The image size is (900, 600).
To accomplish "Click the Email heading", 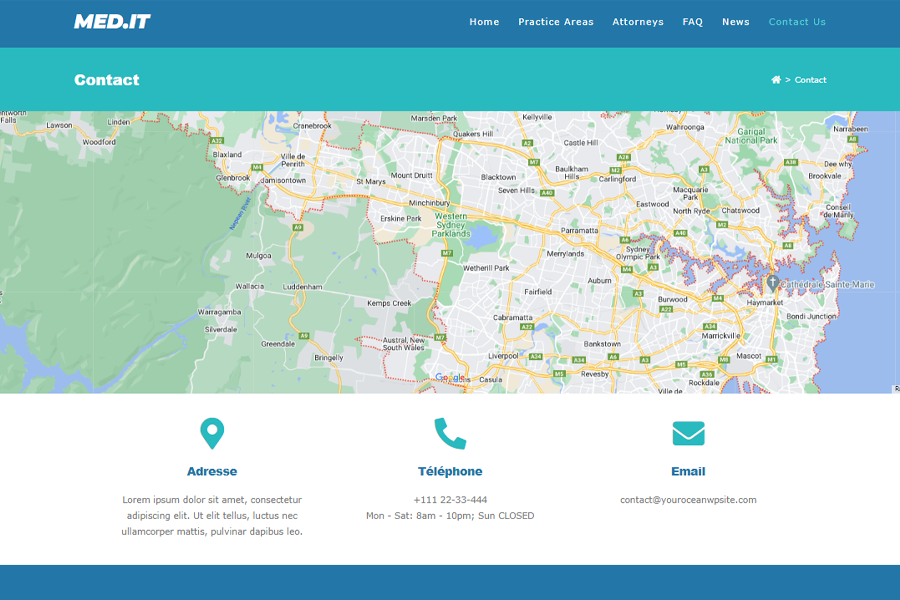I will [x=688, y=471].
